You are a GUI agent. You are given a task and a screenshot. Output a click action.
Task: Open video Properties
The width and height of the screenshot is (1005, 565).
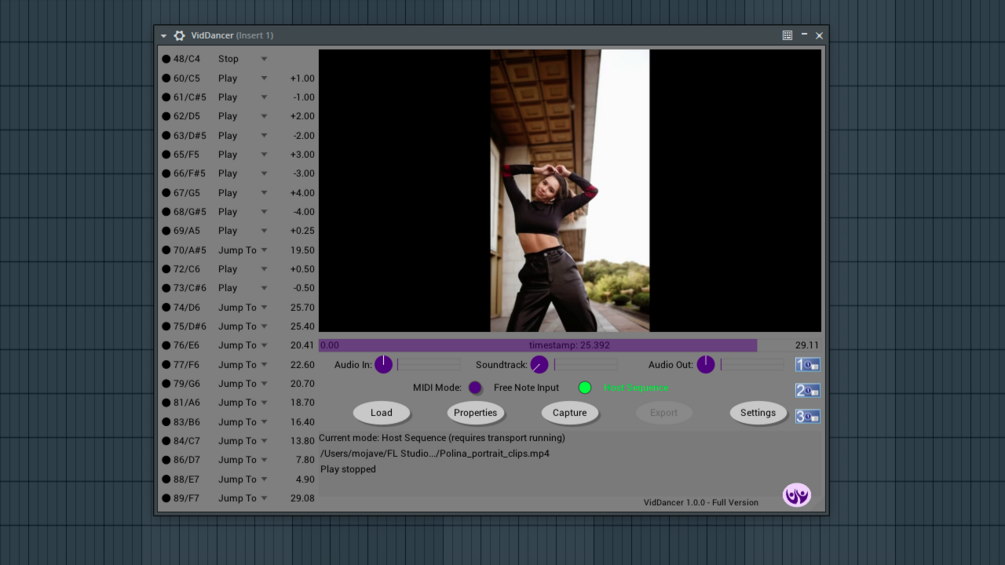tap(475, 413)
